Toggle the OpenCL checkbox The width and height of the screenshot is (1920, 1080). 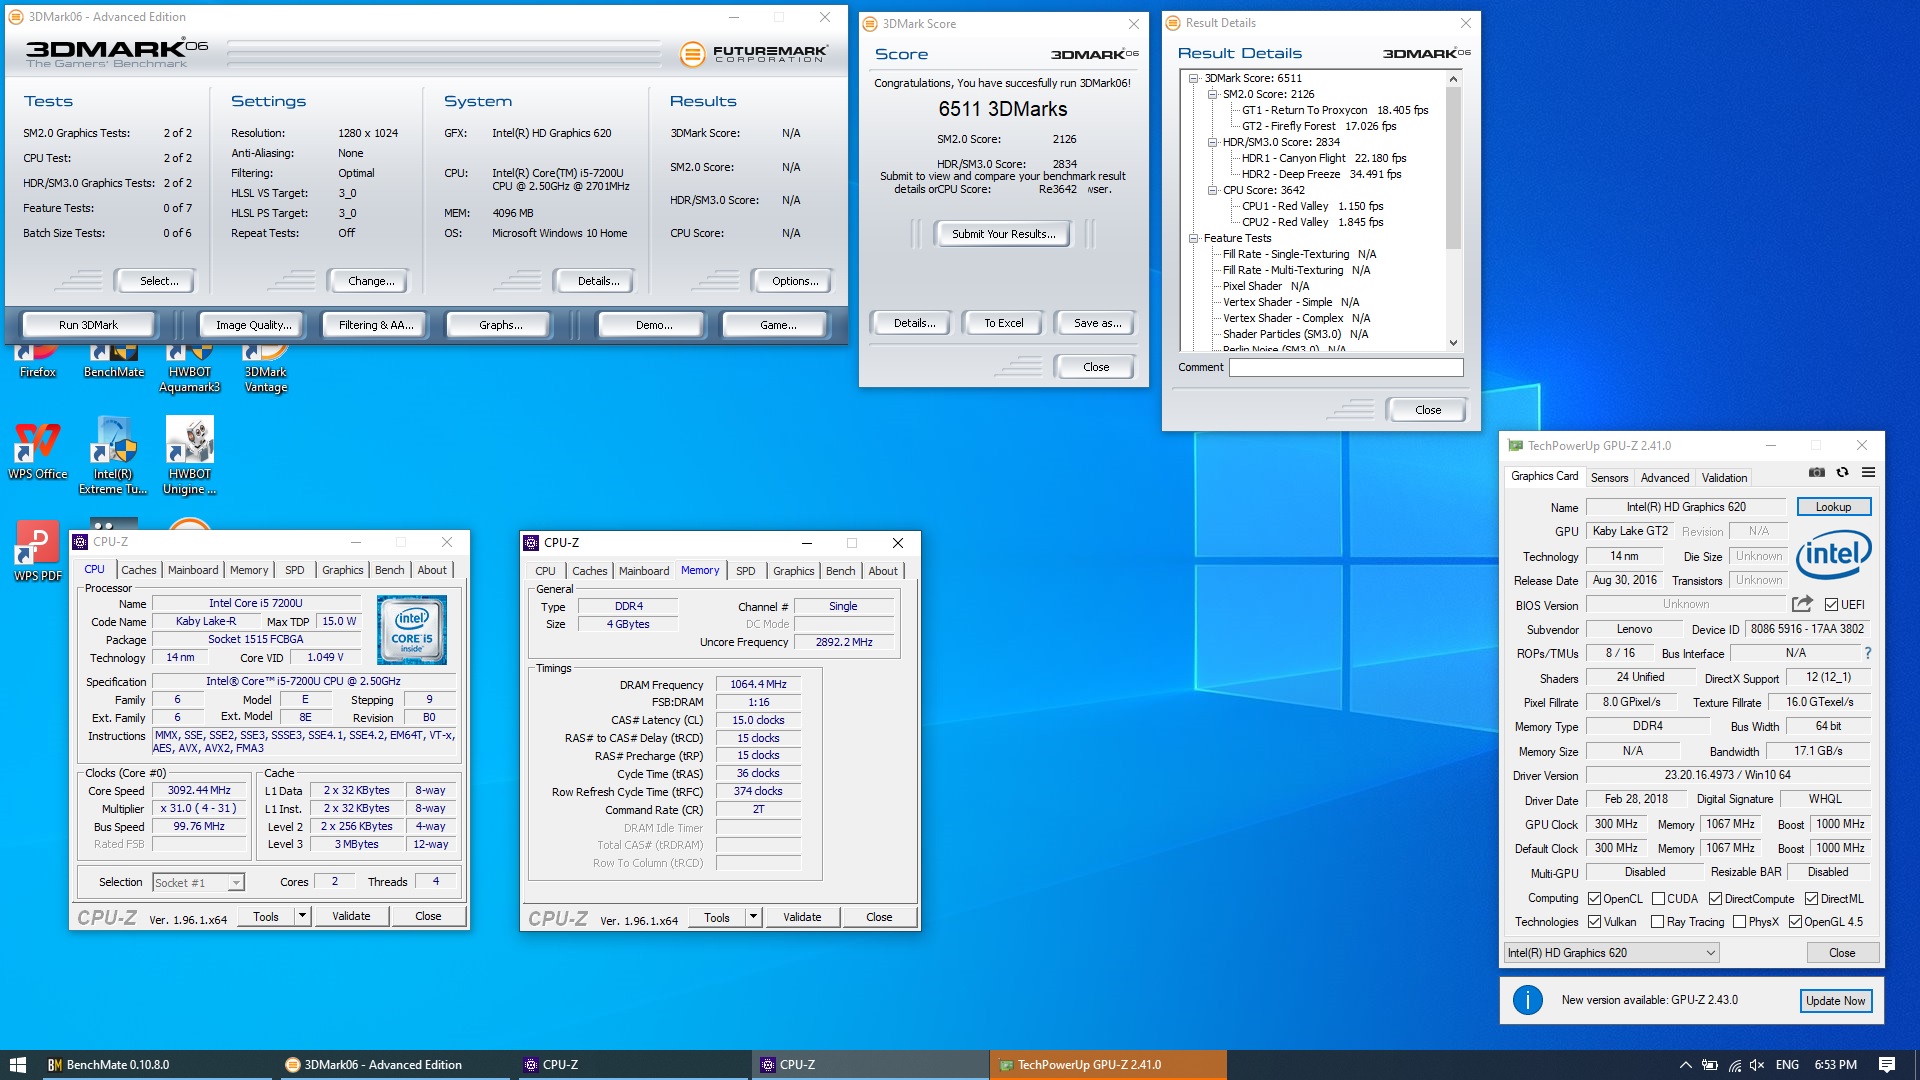click(1595, 899)
